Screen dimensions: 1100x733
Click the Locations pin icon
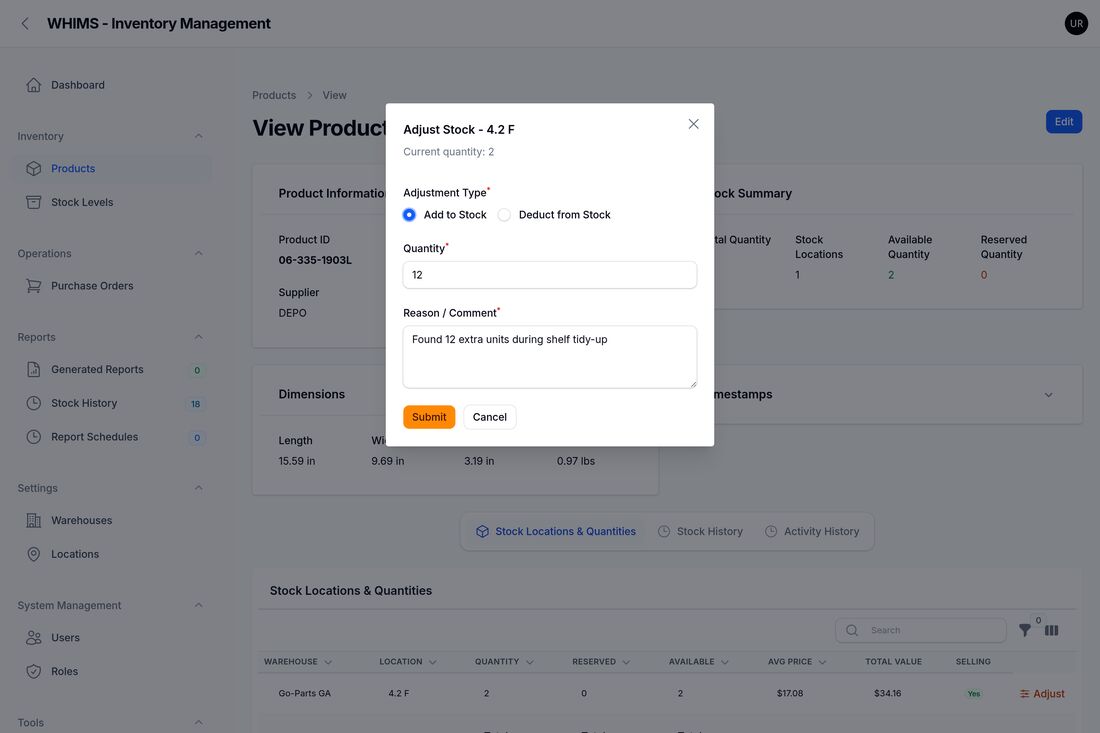coord(34,554)
